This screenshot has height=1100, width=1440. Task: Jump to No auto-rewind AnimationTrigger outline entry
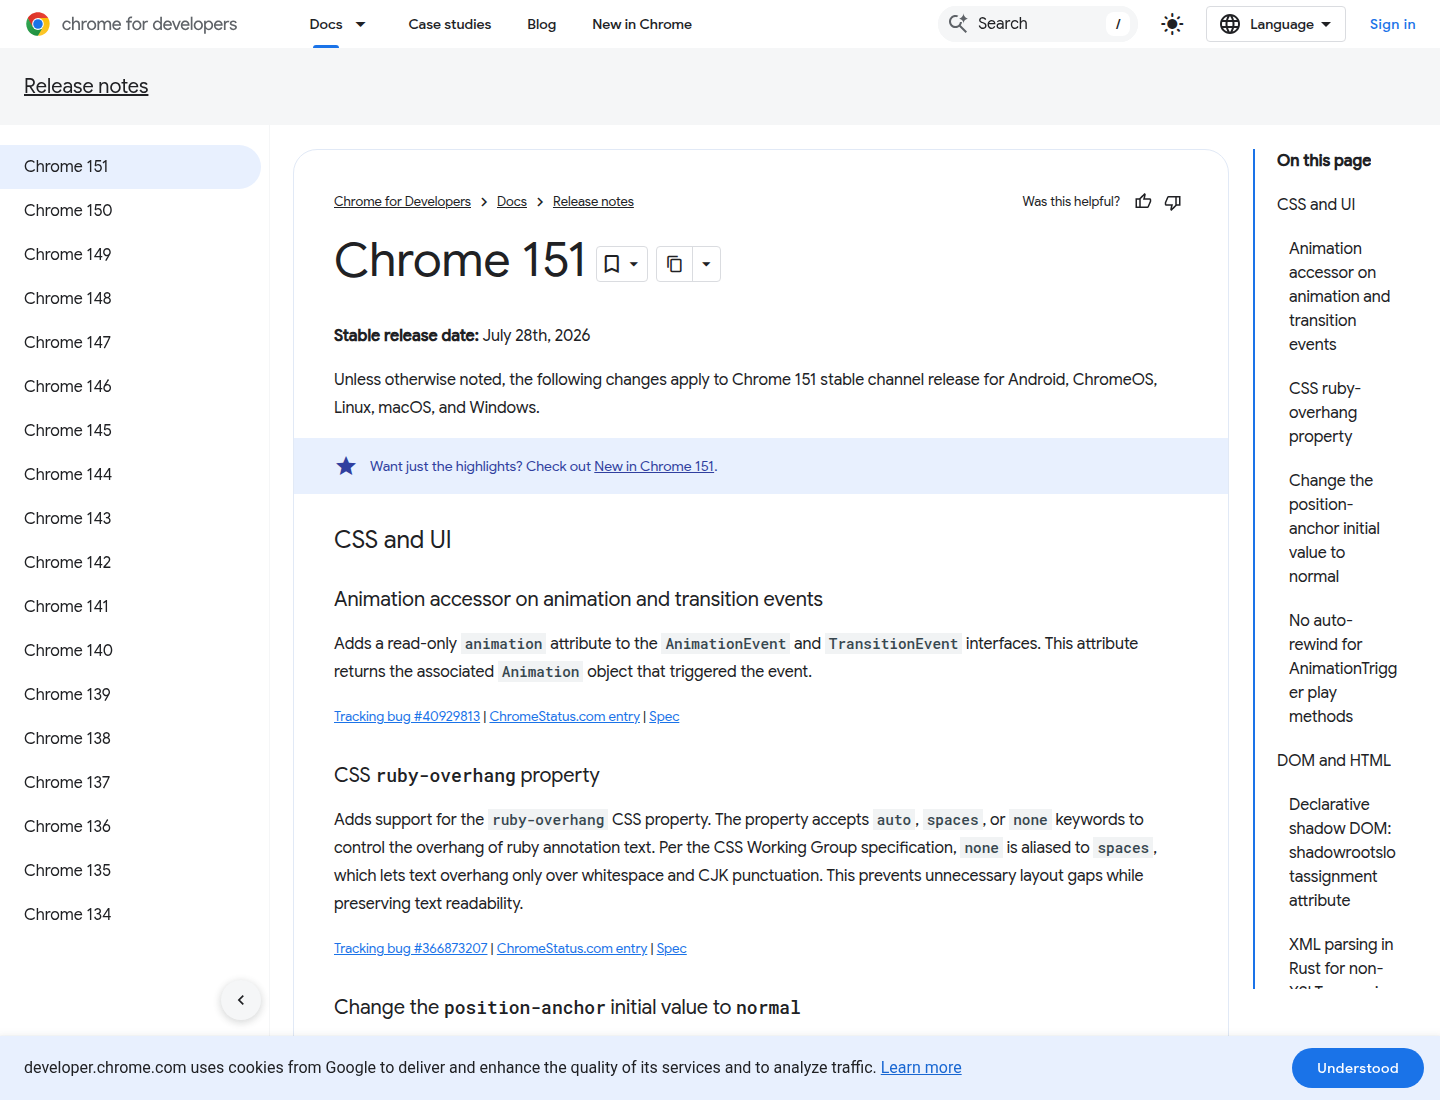point(1343,668)
